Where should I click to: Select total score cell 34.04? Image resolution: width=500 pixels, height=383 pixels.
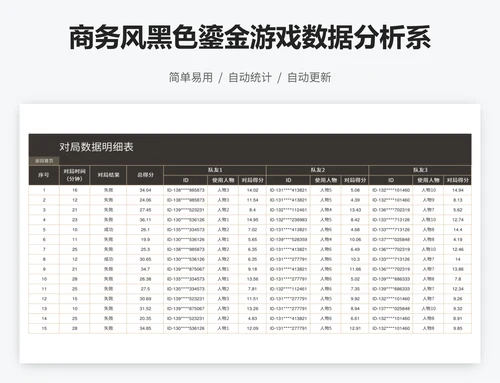pos(145,190)
